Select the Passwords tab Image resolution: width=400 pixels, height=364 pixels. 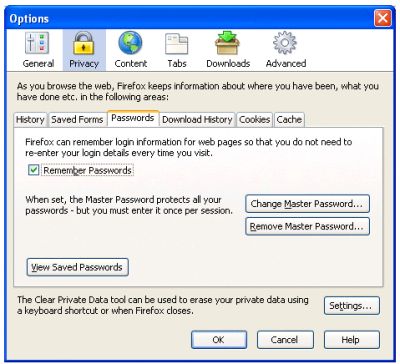[x=133, y=118]
